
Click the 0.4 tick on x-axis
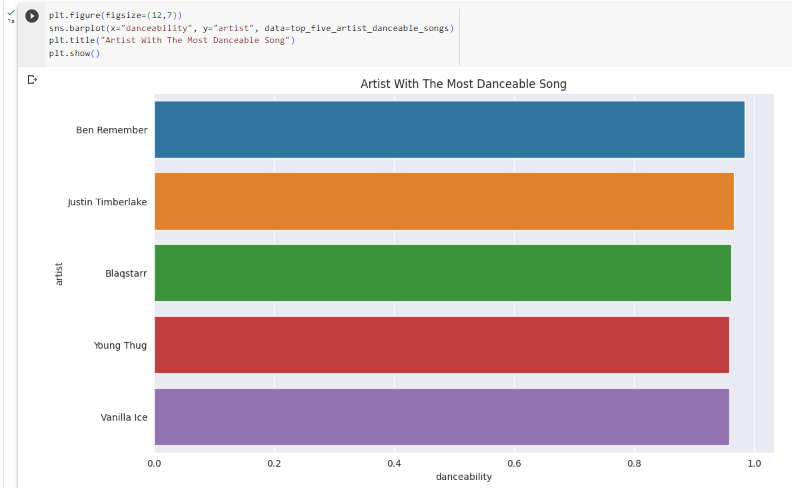pyautogui.click(x=394, y=463)
